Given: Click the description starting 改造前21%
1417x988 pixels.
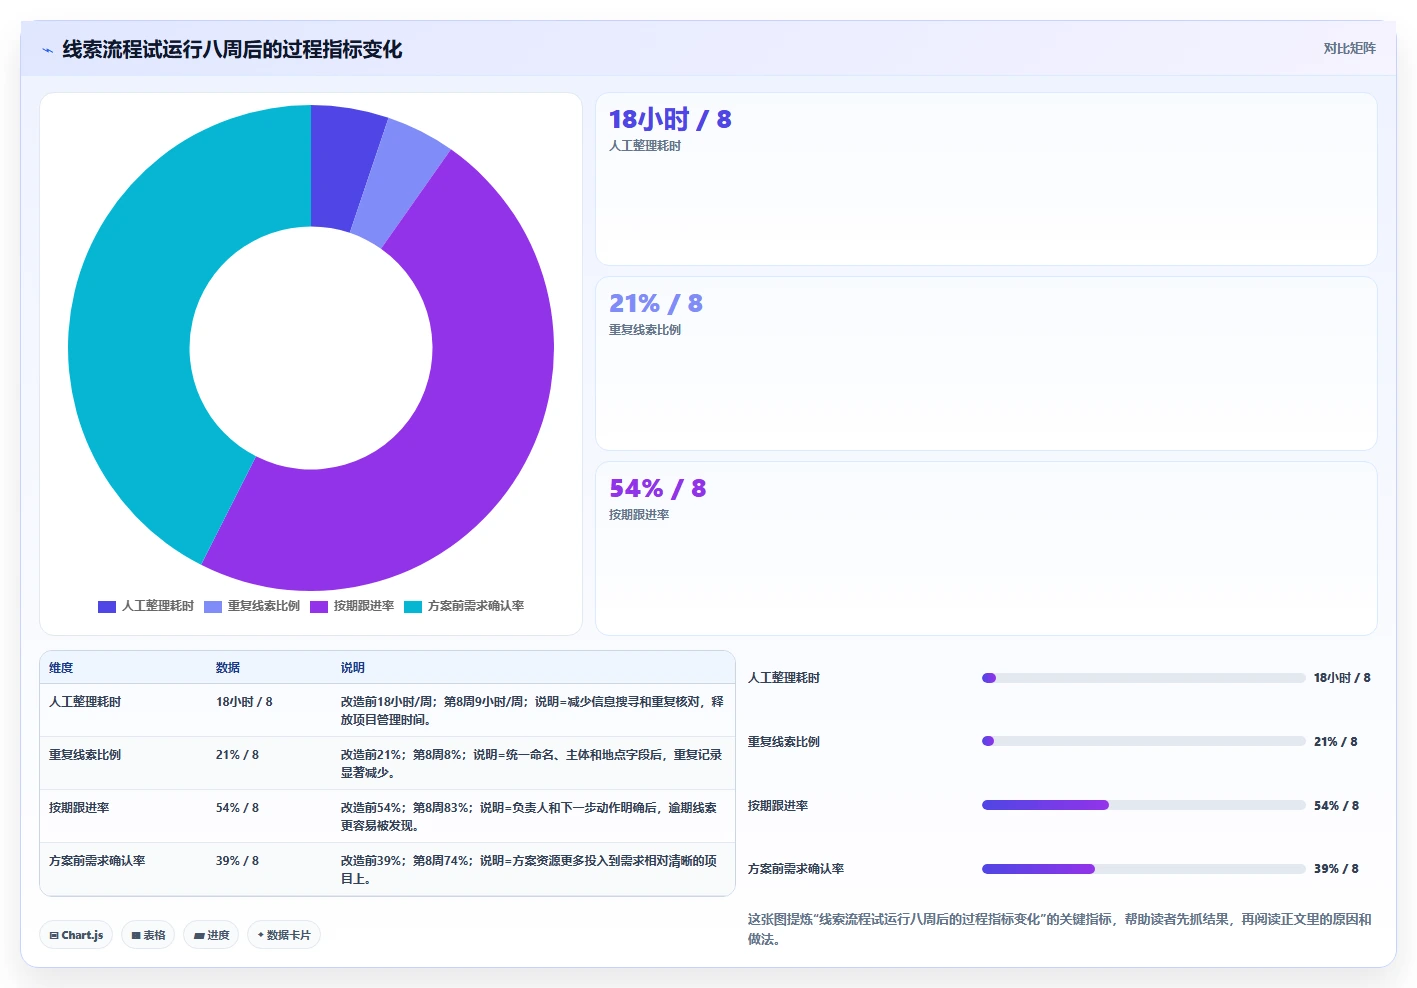Looking at the screenshot, I should 532,764.
